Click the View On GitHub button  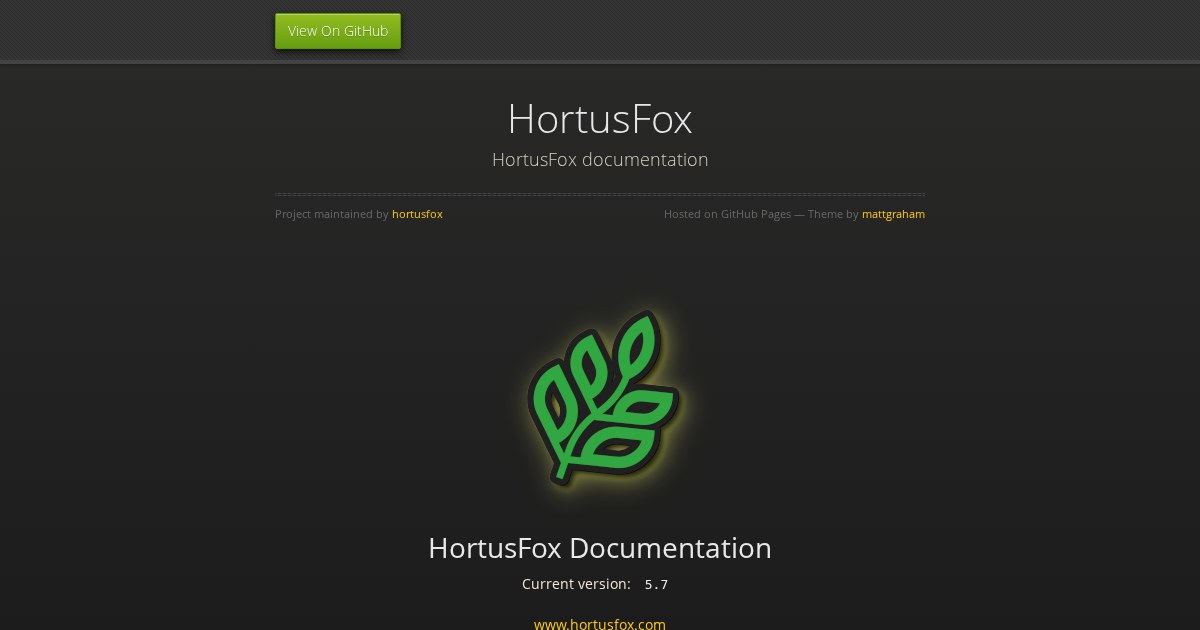coord(338,31)
